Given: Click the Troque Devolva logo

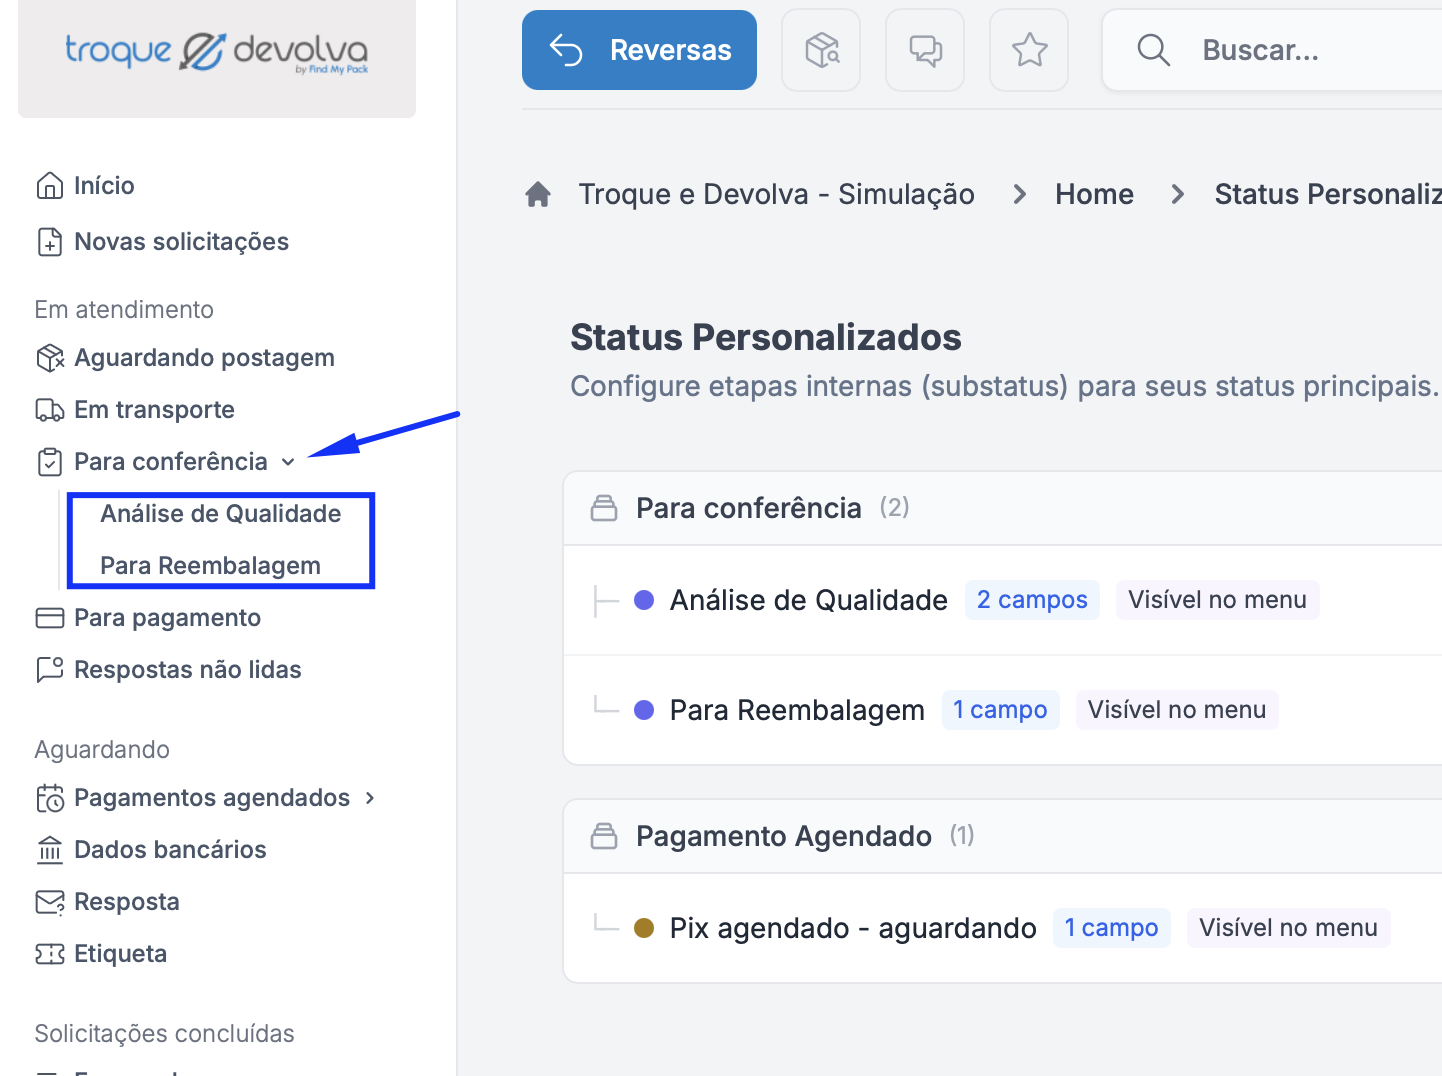Looking at the screenshot, I should point(217,52).
